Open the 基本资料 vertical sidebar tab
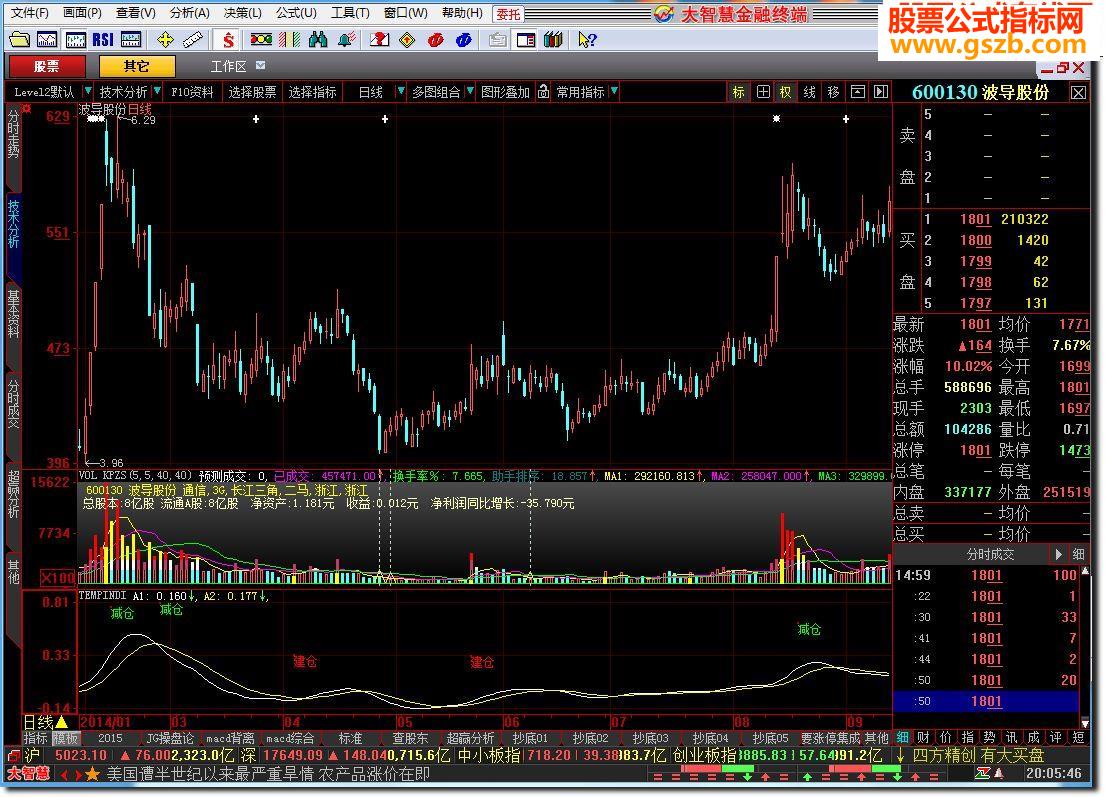The width and height of the screenshot is (1105, 797). click(13, 314)
